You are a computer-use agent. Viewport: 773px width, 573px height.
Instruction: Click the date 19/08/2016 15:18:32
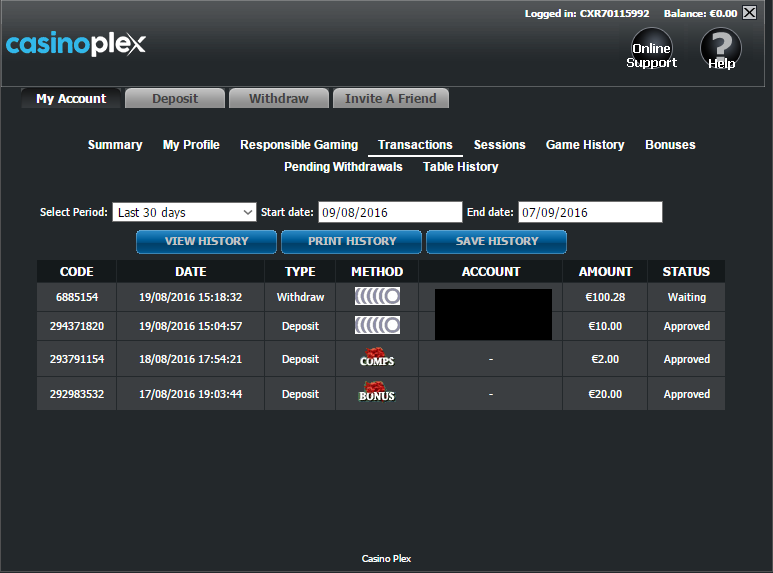click(190, 297)
